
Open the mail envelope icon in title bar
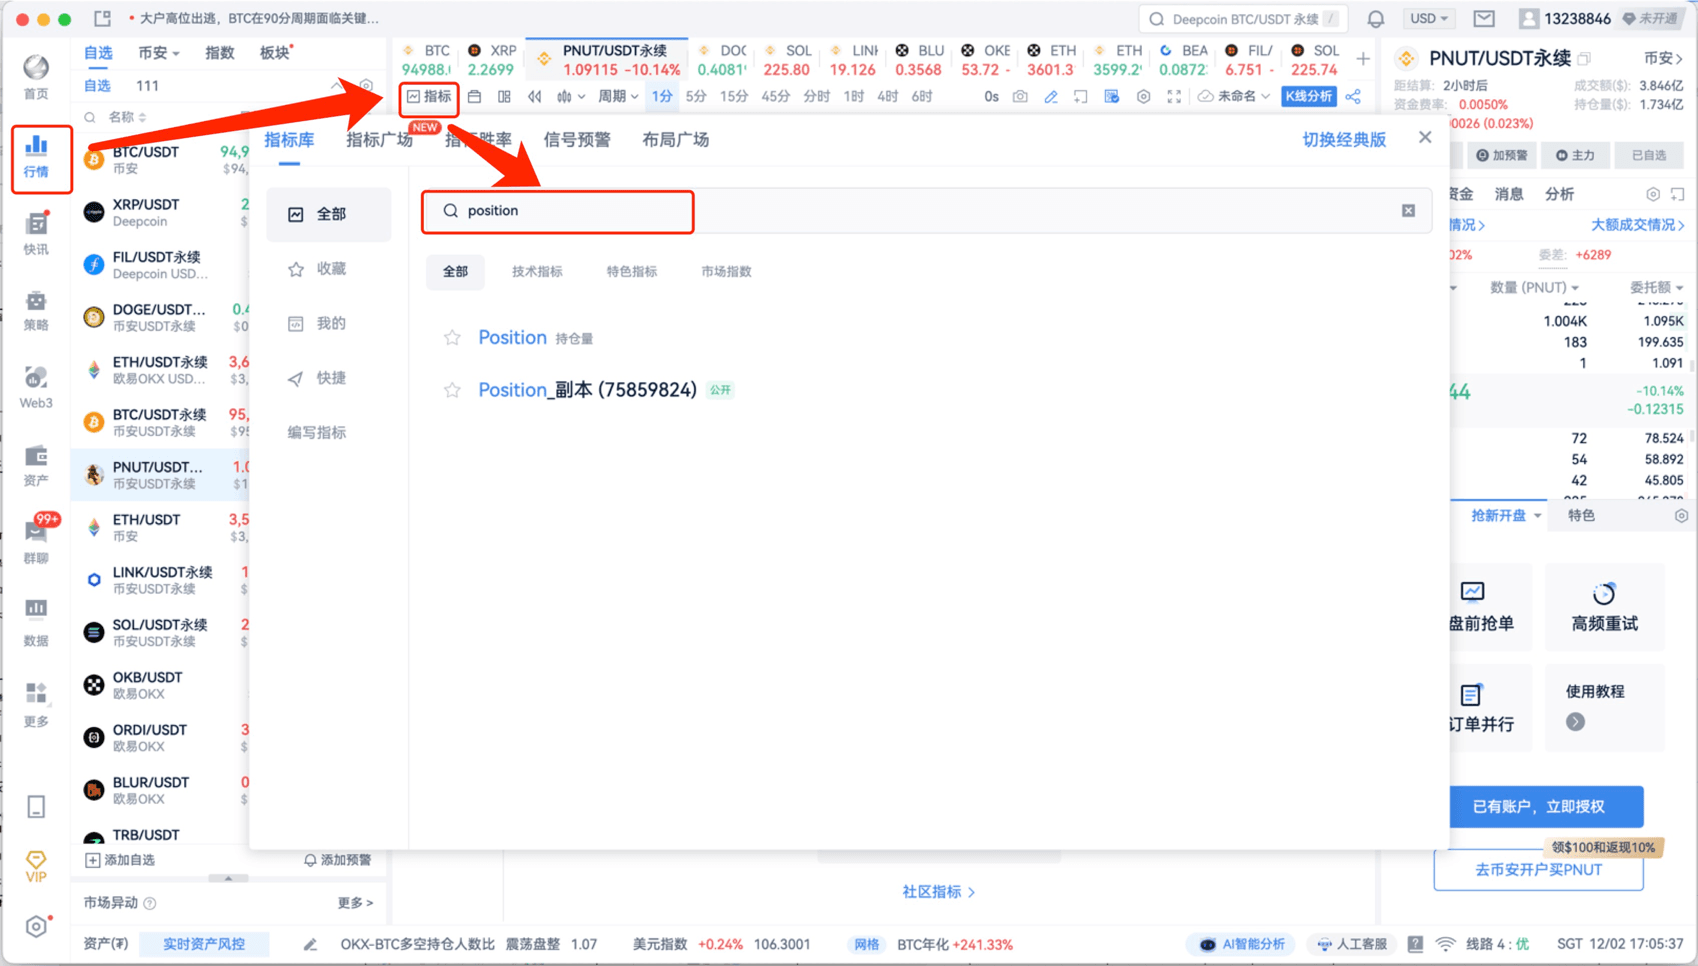(1484, 19)
